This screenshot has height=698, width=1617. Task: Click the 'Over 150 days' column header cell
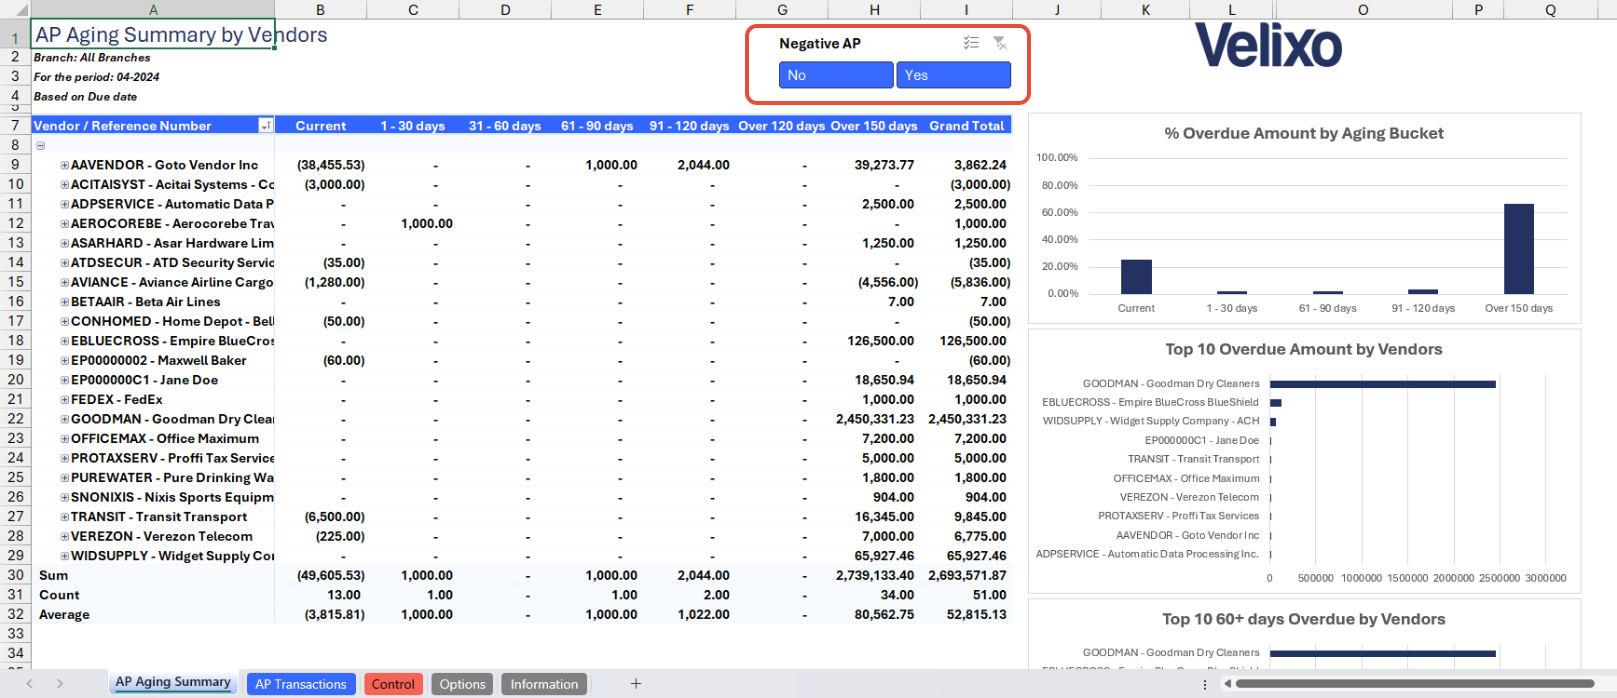(x=874, y=126)
